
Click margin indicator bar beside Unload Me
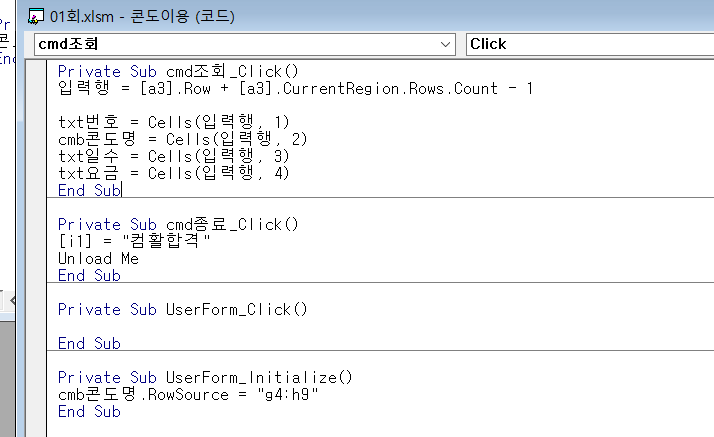point(35,258)
